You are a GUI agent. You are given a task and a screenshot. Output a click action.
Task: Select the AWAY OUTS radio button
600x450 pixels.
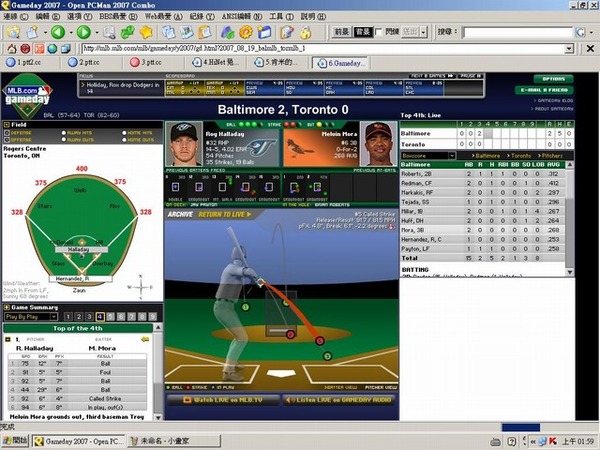(x=64, y=140)
